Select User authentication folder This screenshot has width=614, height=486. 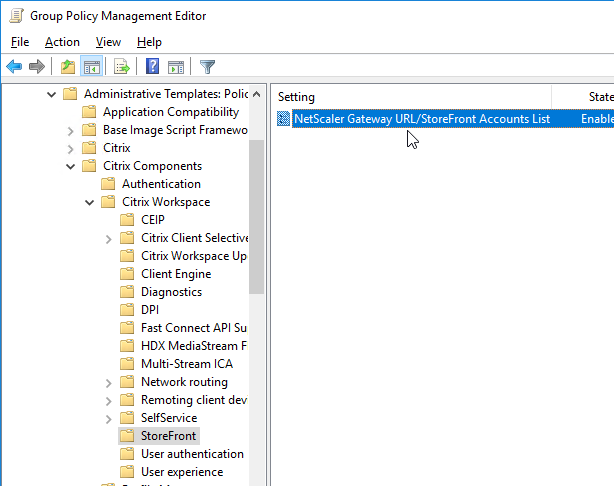click(x=192, y=454)
